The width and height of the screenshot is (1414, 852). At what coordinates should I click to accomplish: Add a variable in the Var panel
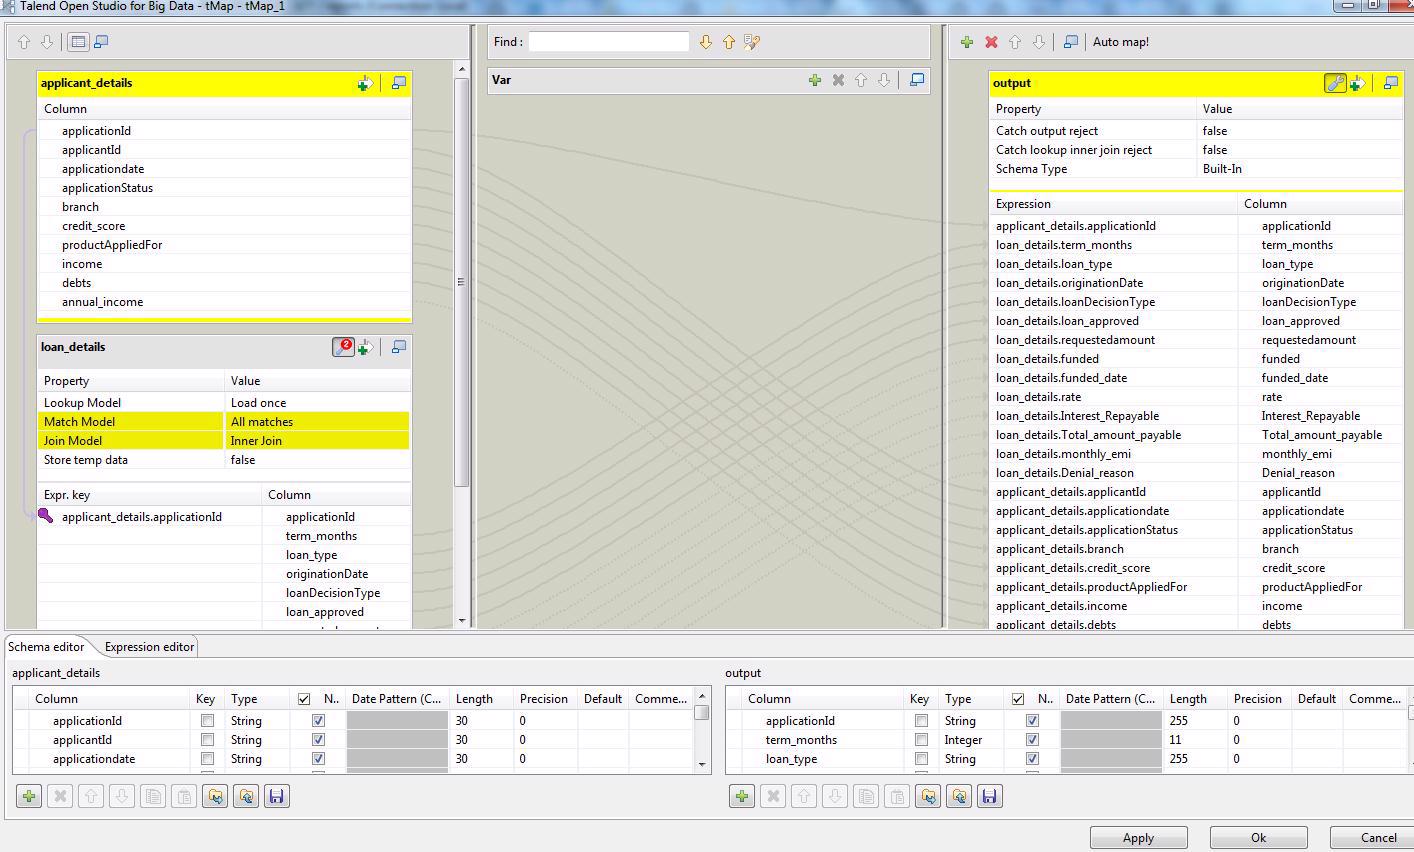pyautogui.click(x=815, y=80)
